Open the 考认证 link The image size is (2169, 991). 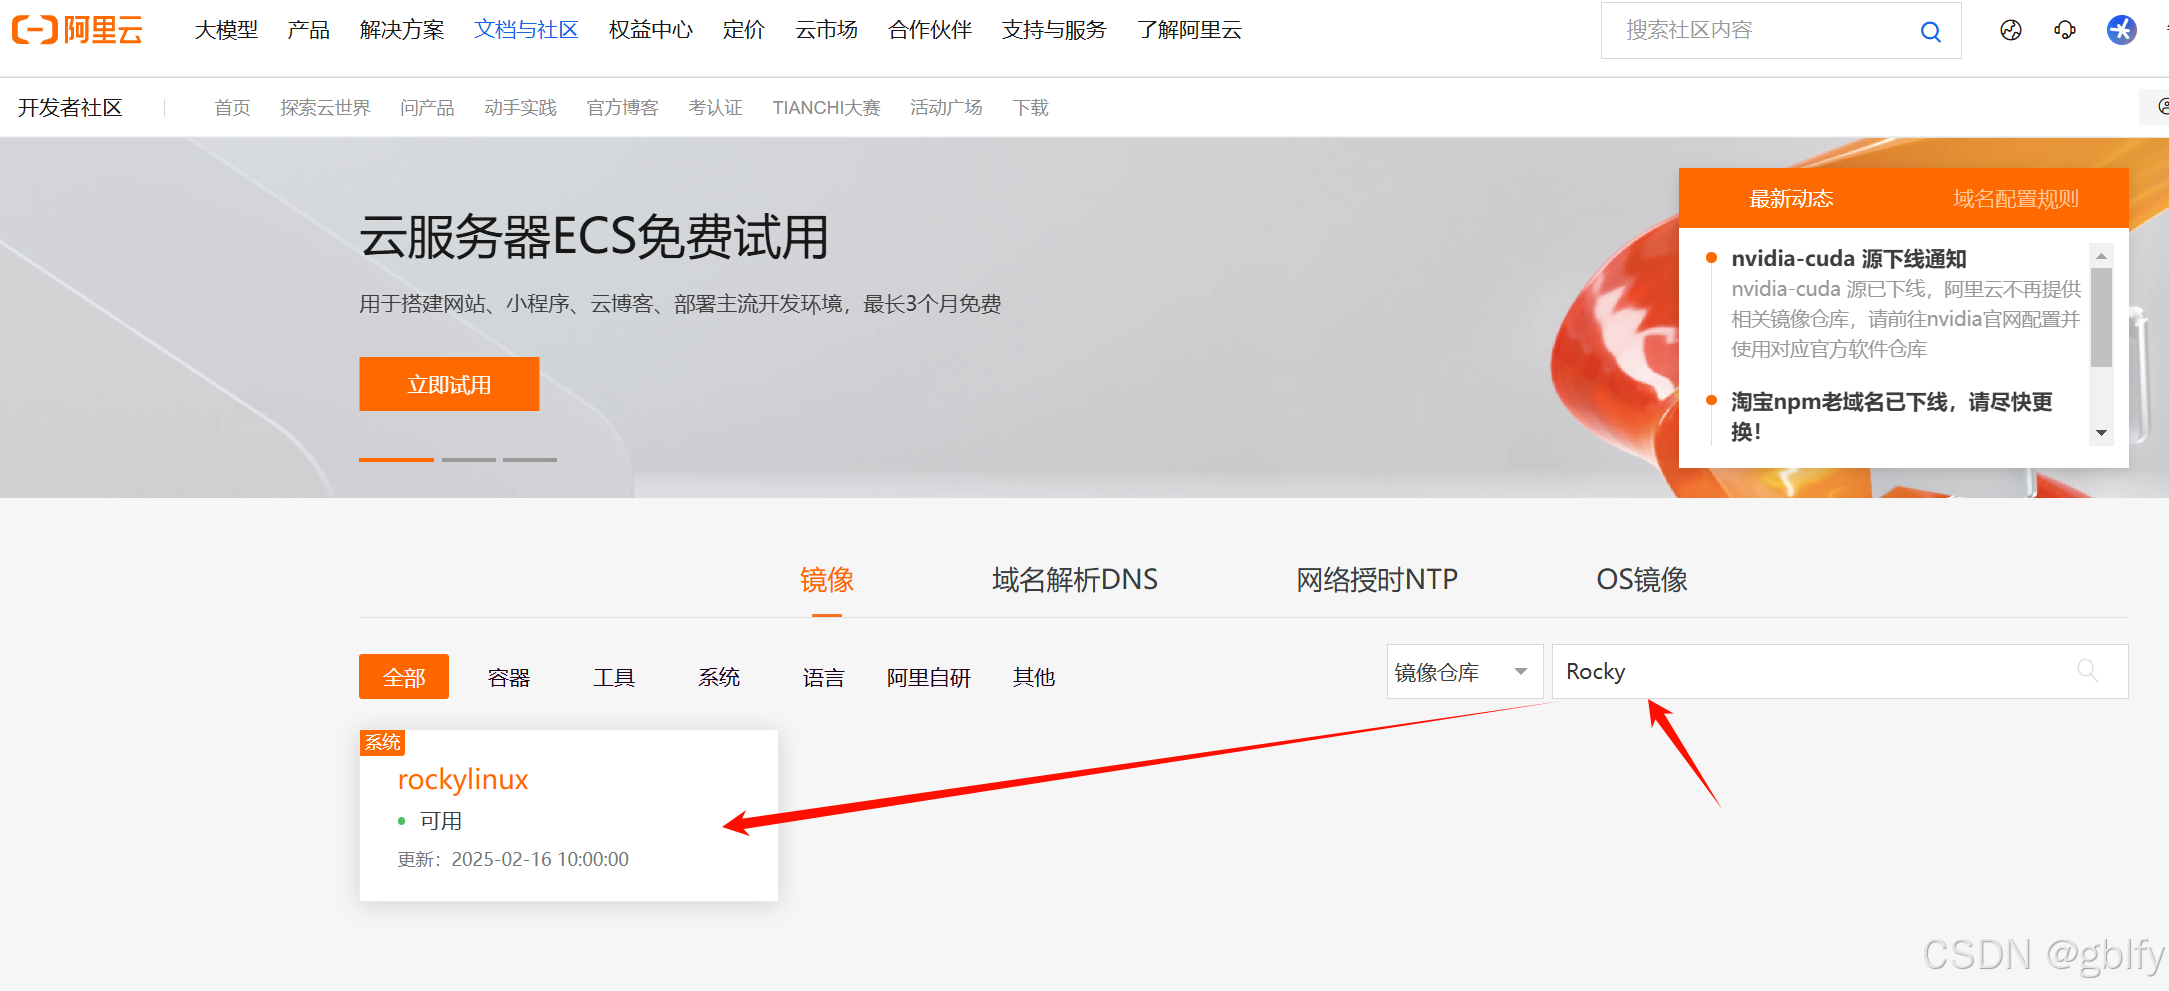tap(715, 107)
